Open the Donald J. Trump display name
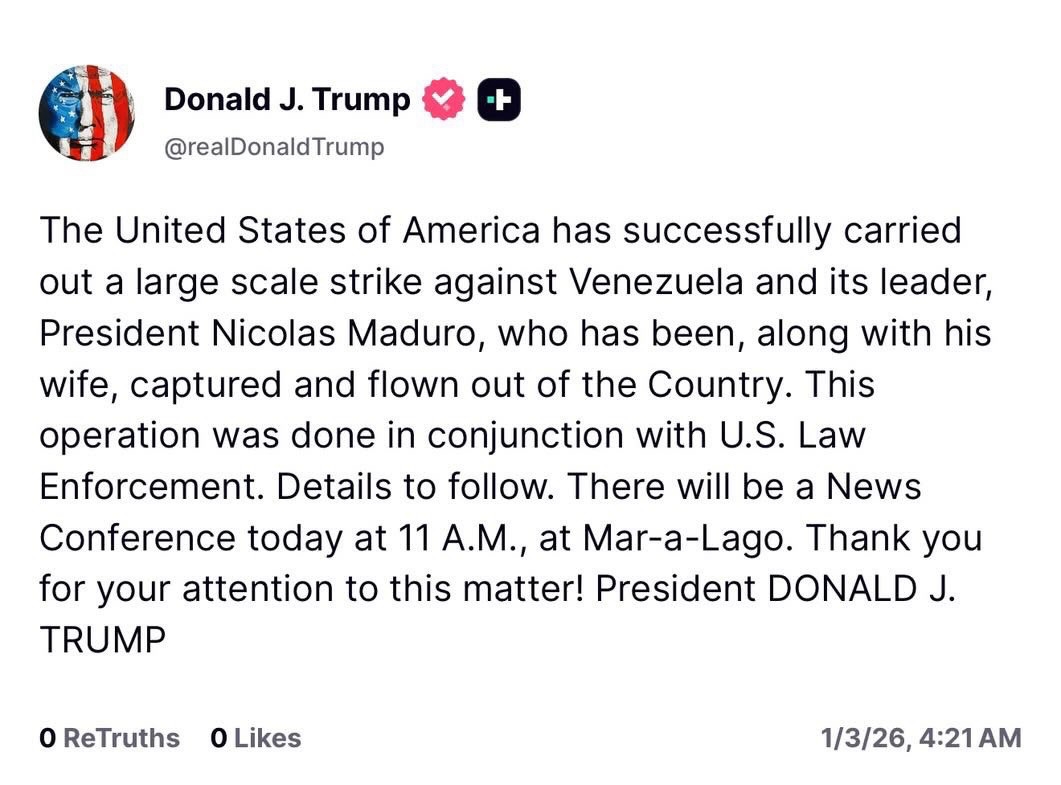 pyautogui.click(x=287, y=100)
